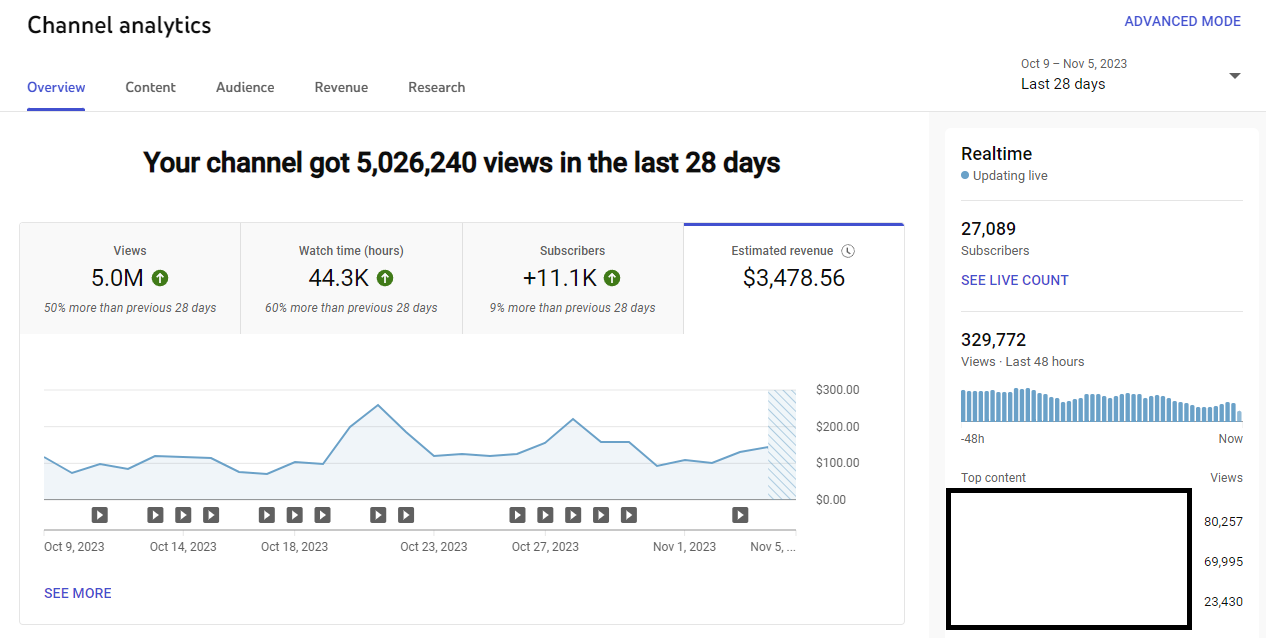Go to the Revenue tab
The width and height of the screenshot is (1266, 638).
[341, 87]
